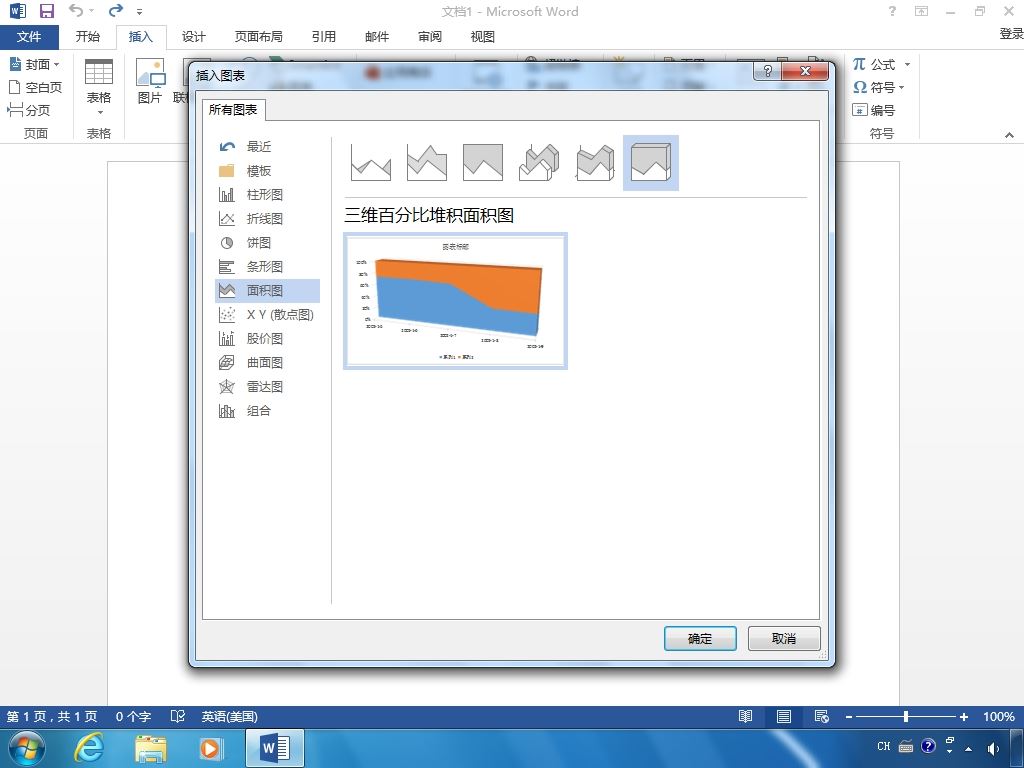Zoom out with the minus button
Viewport: 1024px width, 768px height.
coord(848,716)
